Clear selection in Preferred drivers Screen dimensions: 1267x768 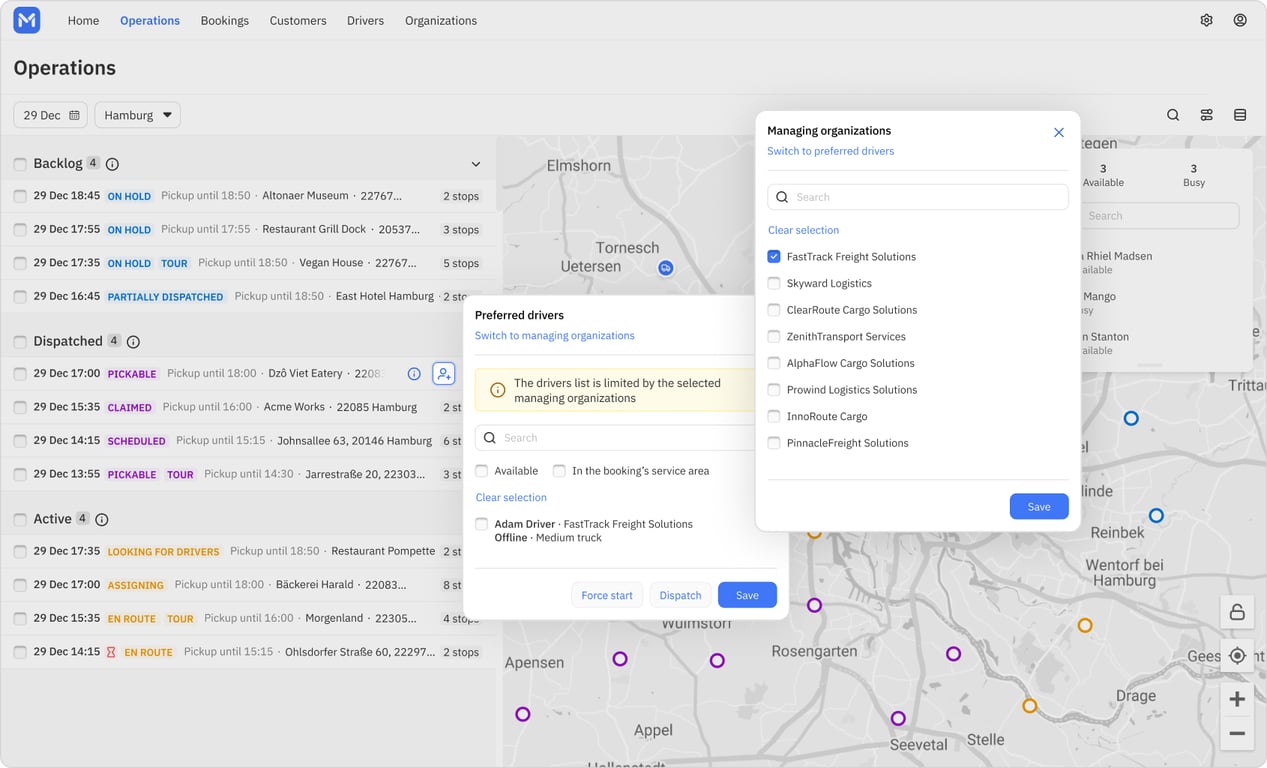click(511, 498)
